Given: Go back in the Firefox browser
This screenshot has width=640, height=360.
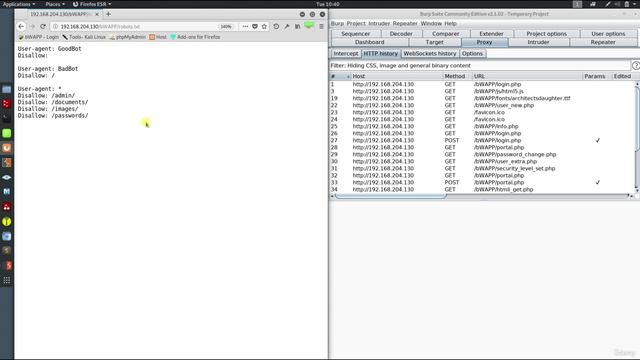Looking at the screenshot, I should (x=21, y=26).
